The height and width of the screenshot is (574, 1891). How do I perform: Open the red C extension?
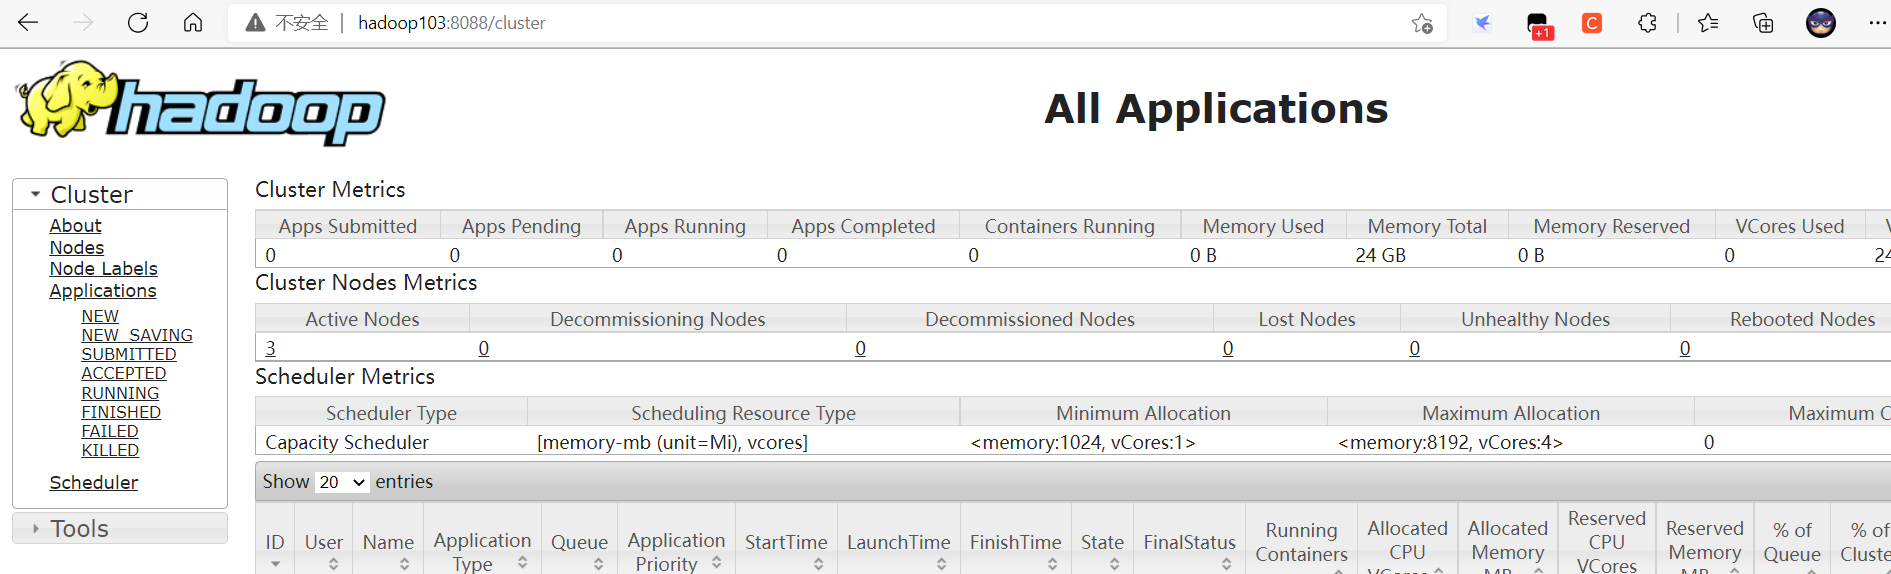tap(1592, 23)
